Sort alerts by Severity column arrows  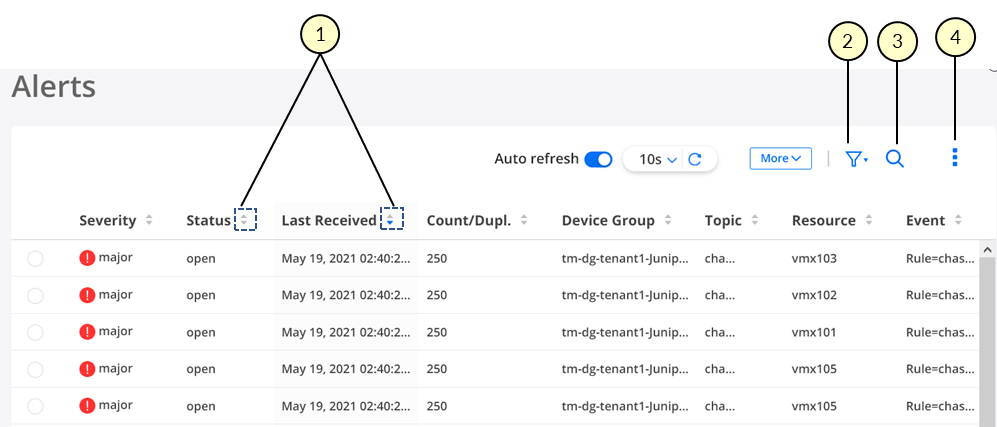pos(149,220)
